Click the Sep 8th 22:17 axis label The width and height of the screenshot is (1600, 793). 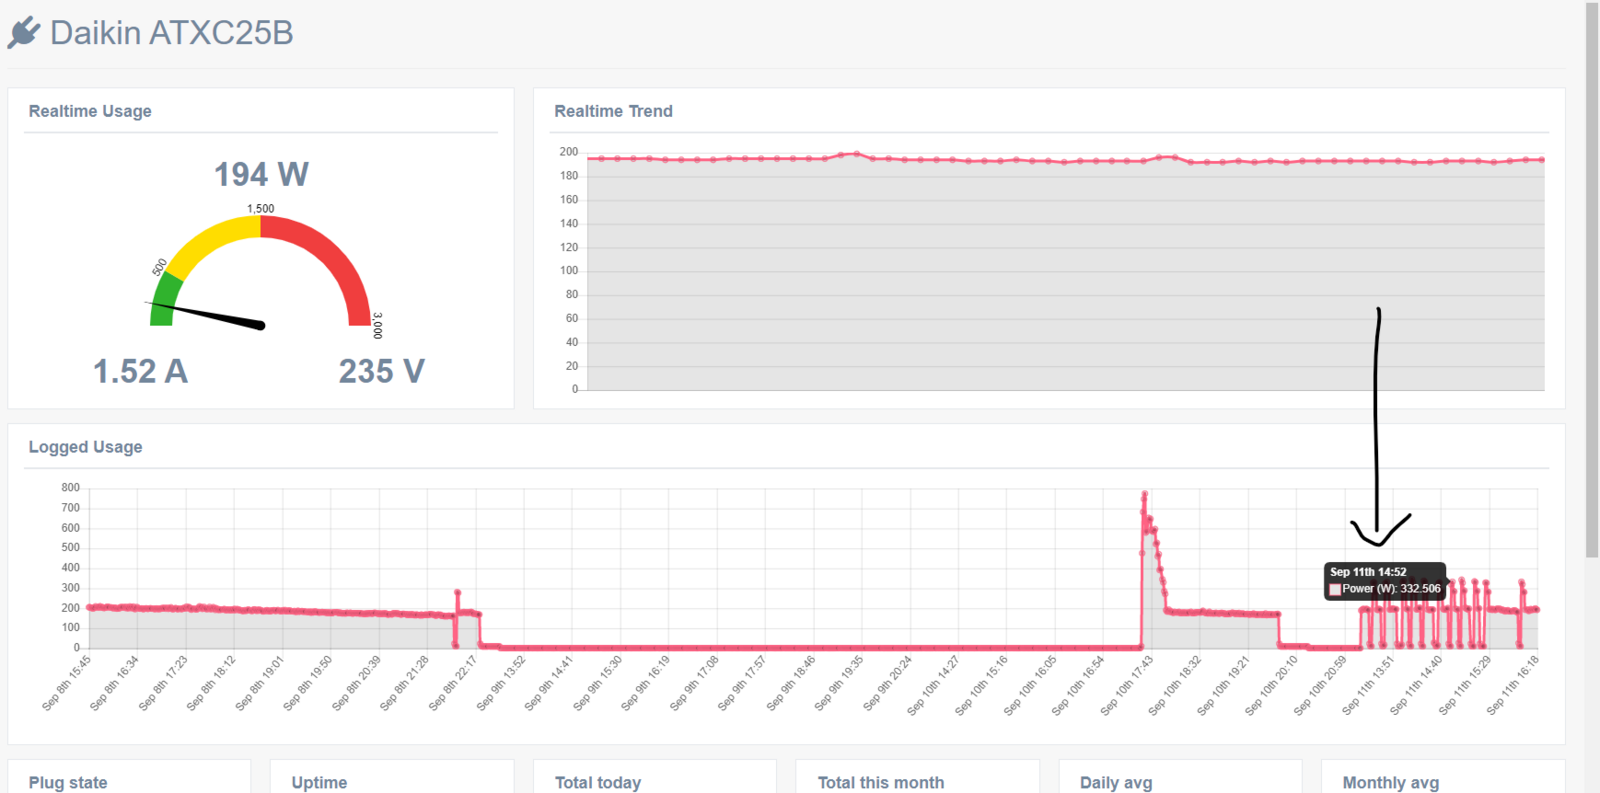tap(453, 683)
